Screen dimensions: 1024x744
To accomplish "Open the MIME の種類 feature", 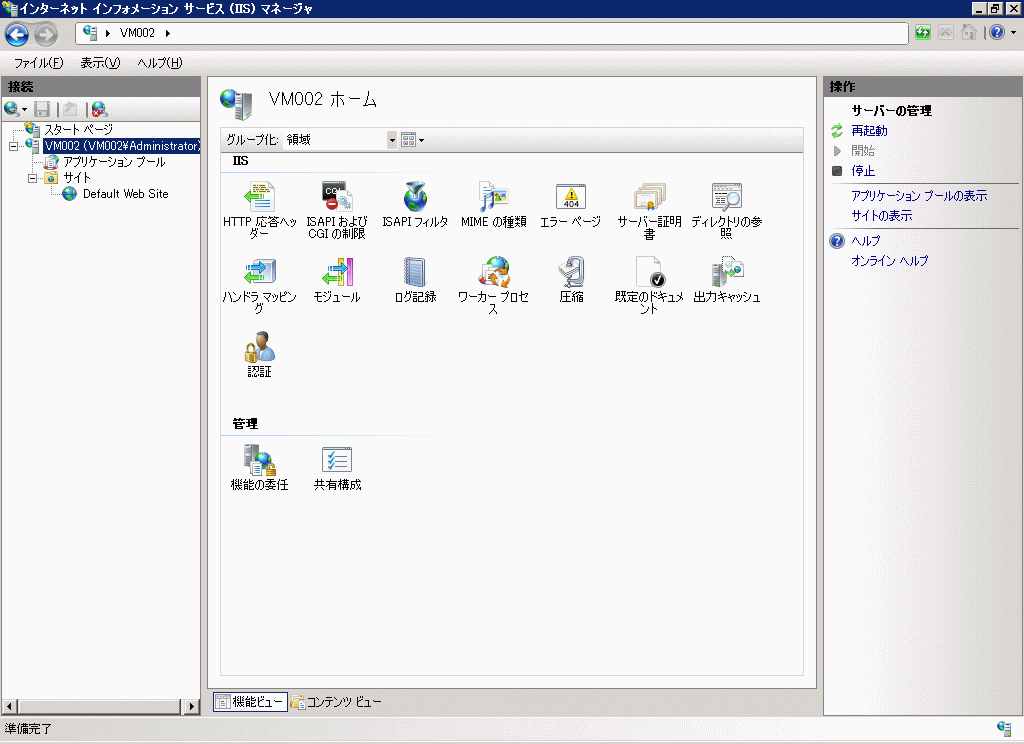I will pyautogui.click(x=493, y=204).
